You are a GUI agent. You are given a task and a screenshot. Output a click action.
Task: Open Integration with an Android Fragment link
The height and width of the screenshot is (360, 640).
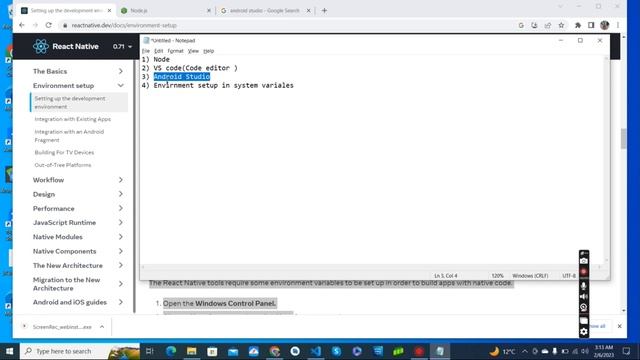[x=69, y=136]
